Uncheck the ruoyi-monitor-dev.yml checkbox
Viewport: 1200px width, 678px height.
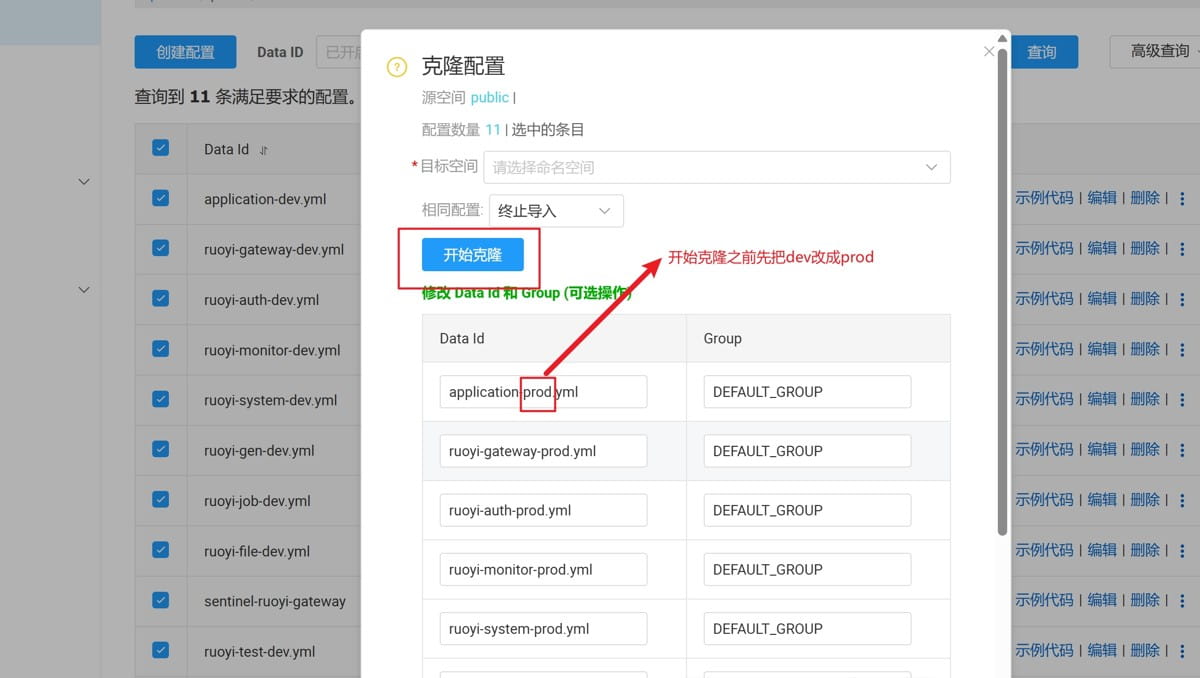click(160, 348)
